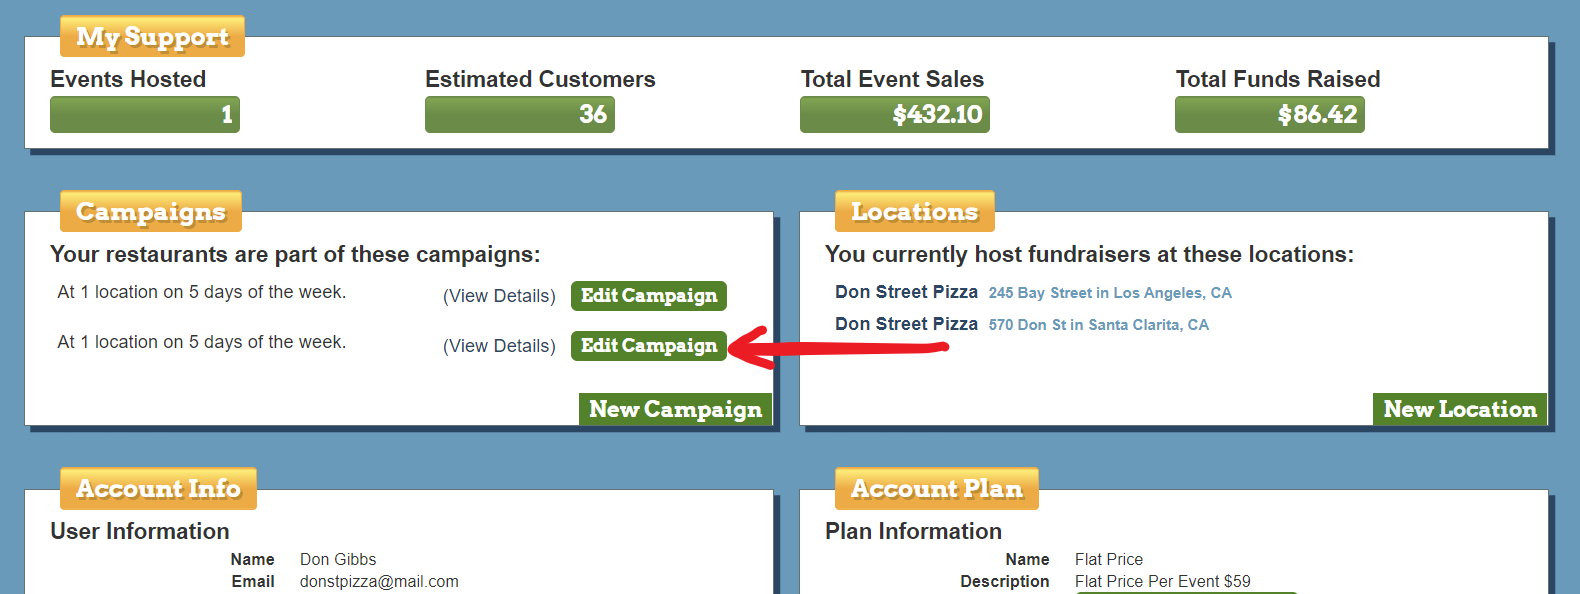Click the Edit Campaign button the red arrow points to

click(x=648, y=346)
